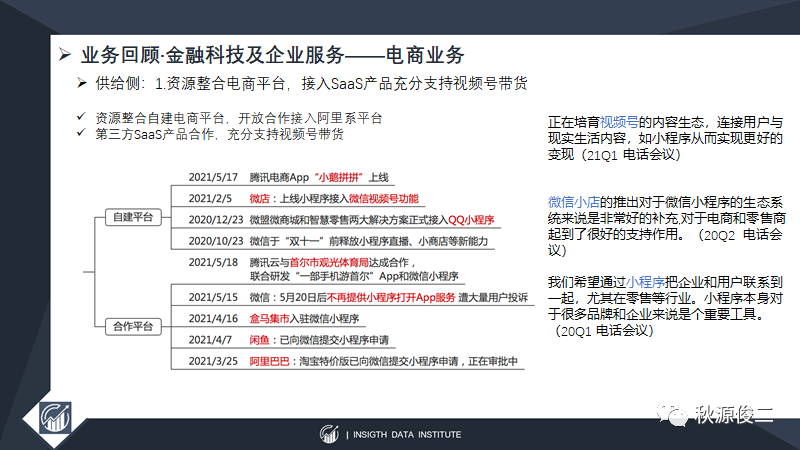The height and width of the screenshot is (450, 800).
Task: Click the date '2020/12/23'
Action: coord(216,220)
